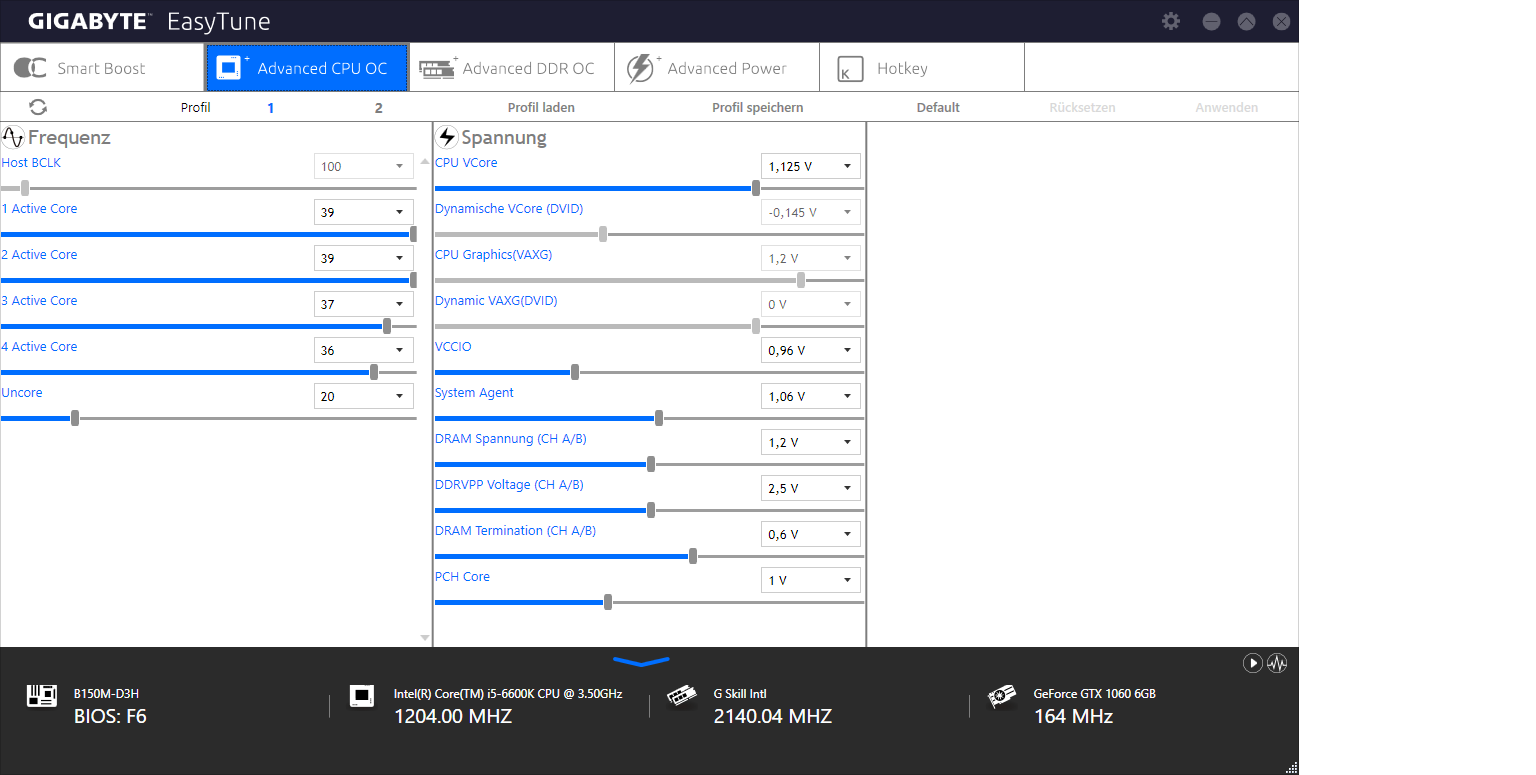
Task: Click the DRAM Spannung slider handle
Action: coord(651,464)
